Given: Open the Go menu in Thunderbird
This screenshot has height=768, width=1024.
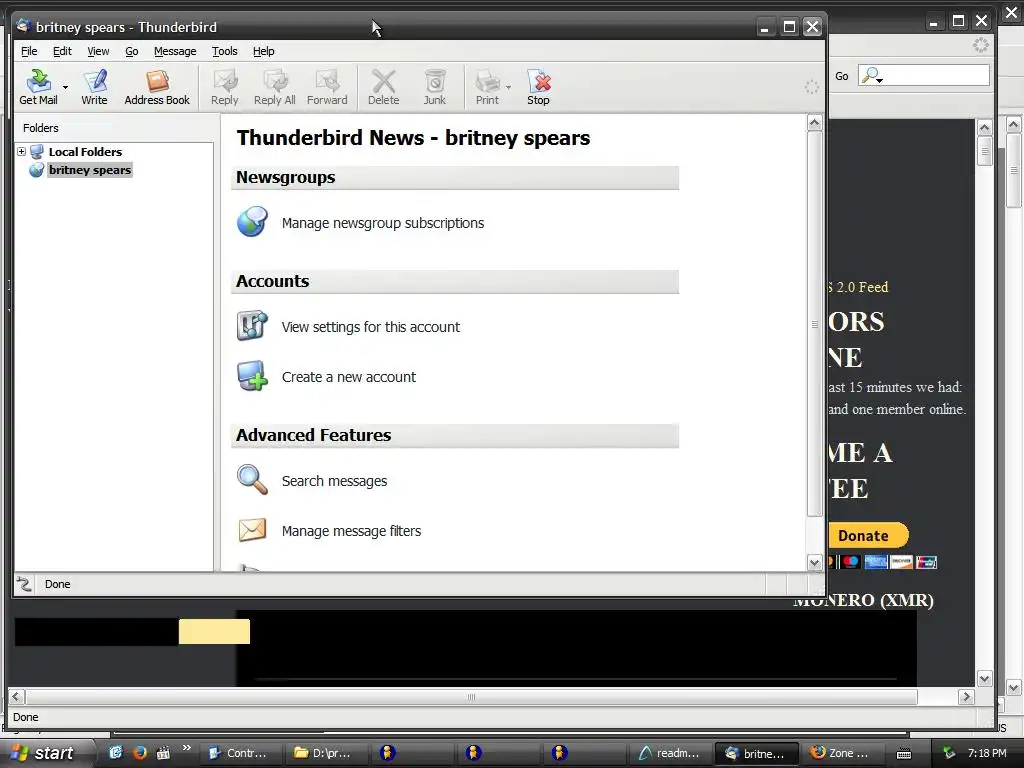Looking at the screenshot, I should (132, 51).
